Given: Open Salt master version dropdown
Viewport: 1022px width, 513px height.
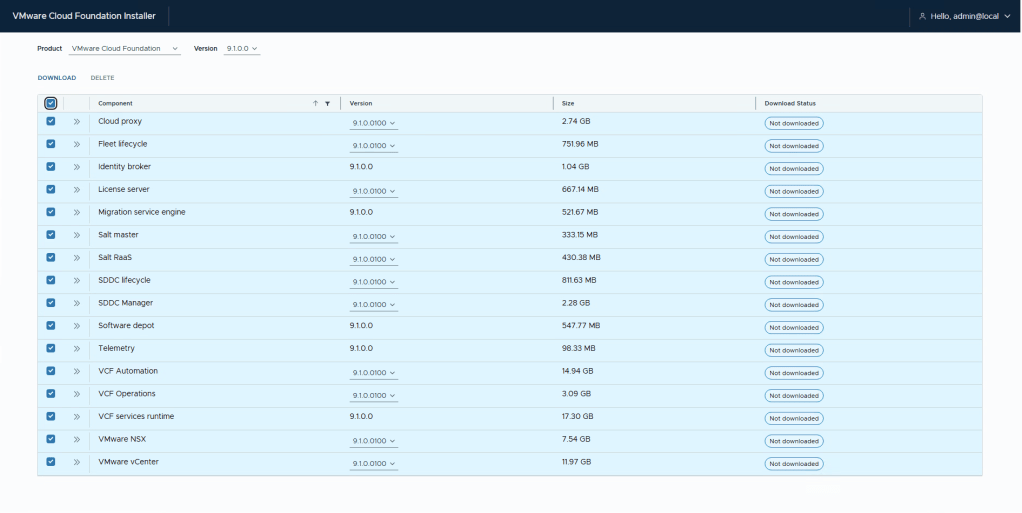Looking at the screenshot, I should pyautogui.click(x=373, y=237).
